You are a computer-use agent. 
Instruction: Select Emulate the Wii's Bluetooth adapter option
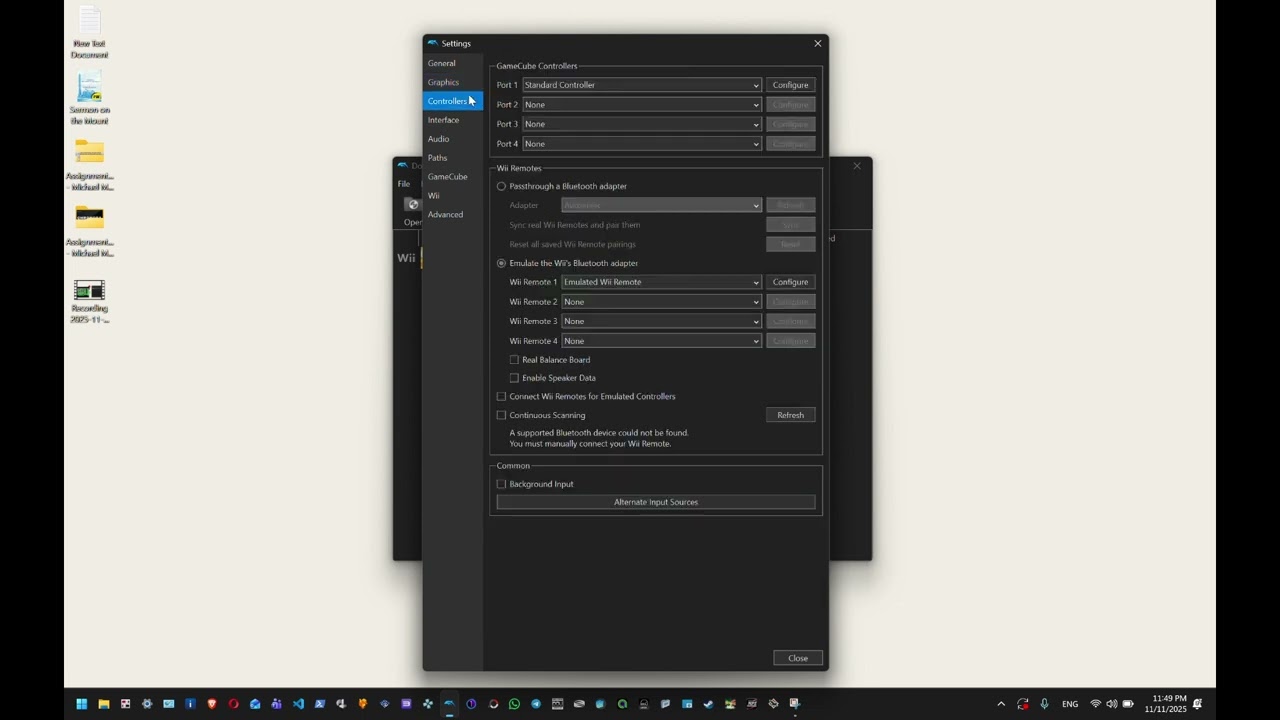coord(567,263)
